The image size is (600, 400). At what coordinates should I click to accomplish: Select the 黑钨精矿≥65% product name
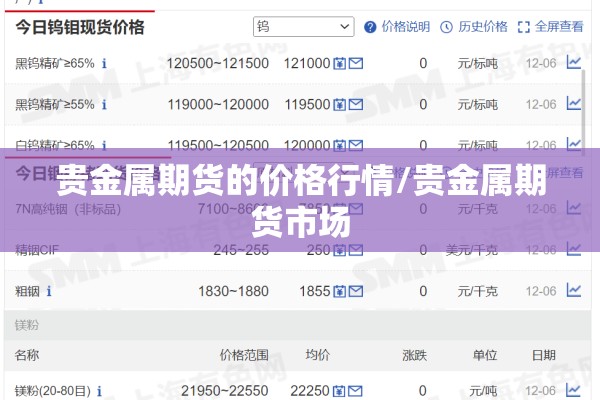(55, 63)
